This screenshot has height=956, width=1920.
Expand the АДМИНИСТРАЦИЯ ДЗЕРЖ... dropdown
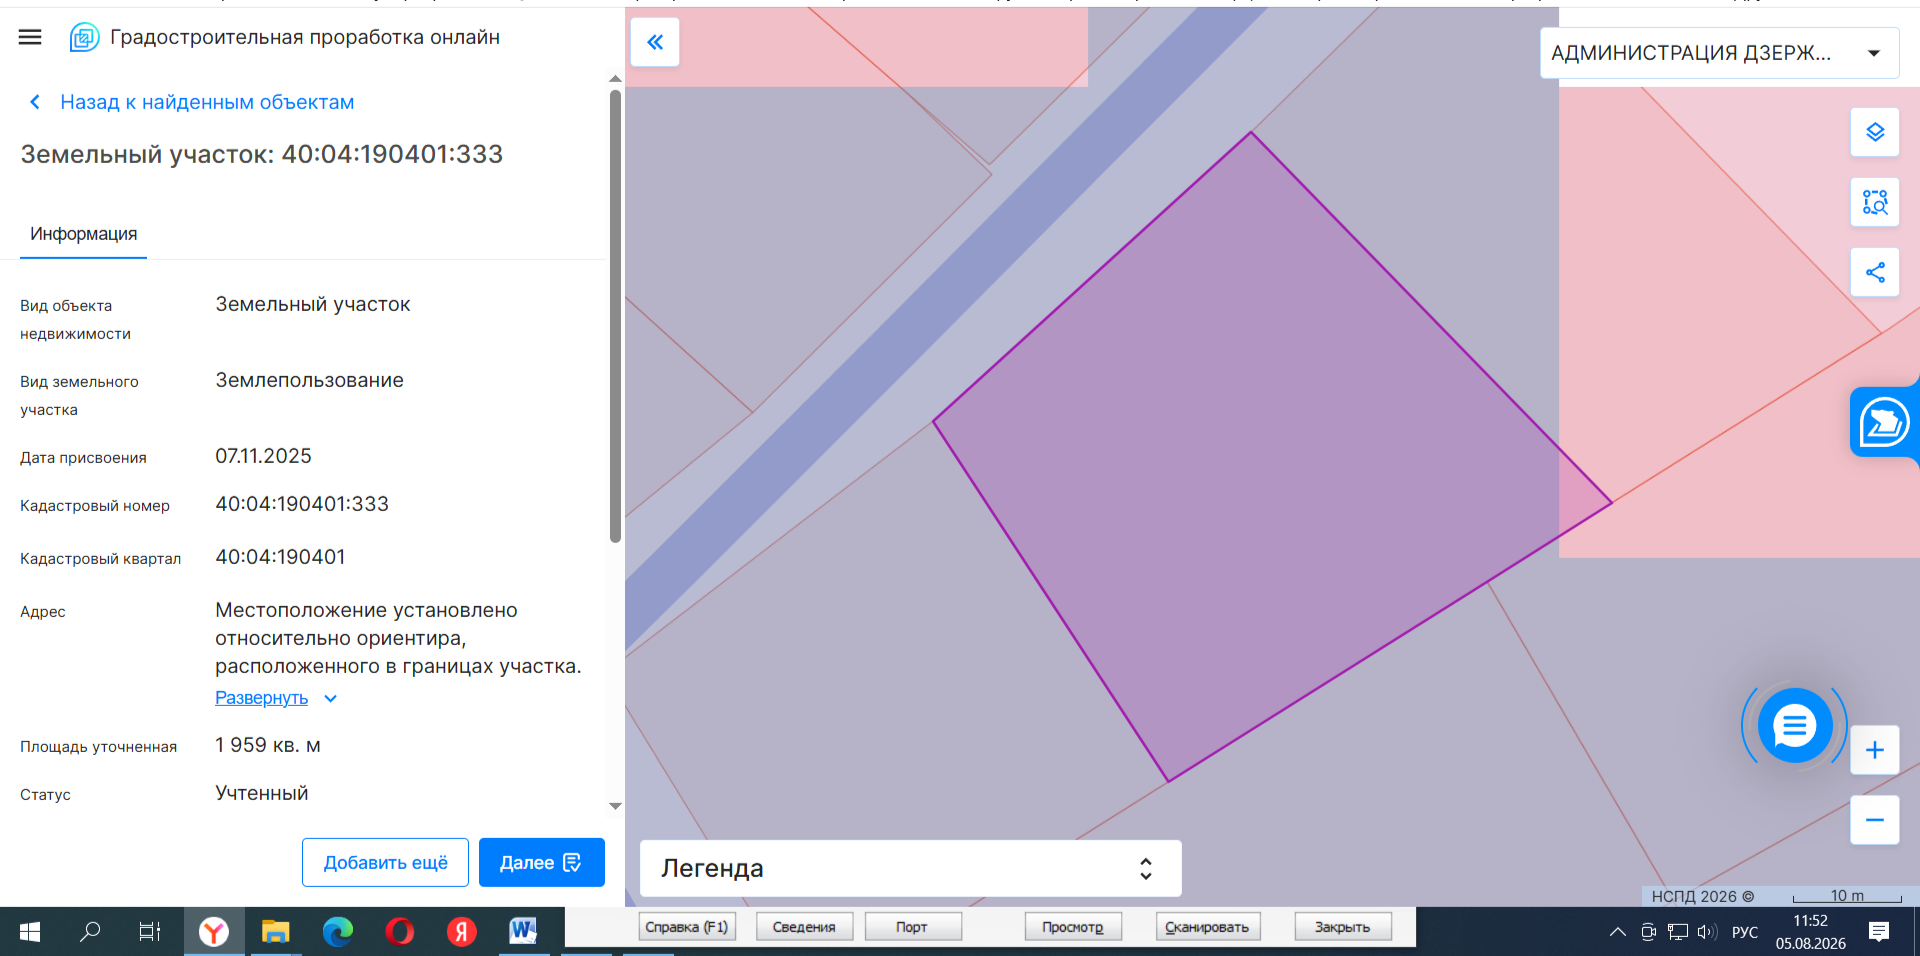click(1719, 53)
